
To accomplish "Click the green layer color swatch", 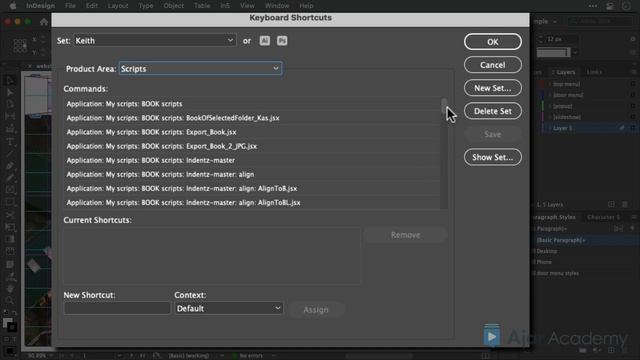I will pos(542,106).
